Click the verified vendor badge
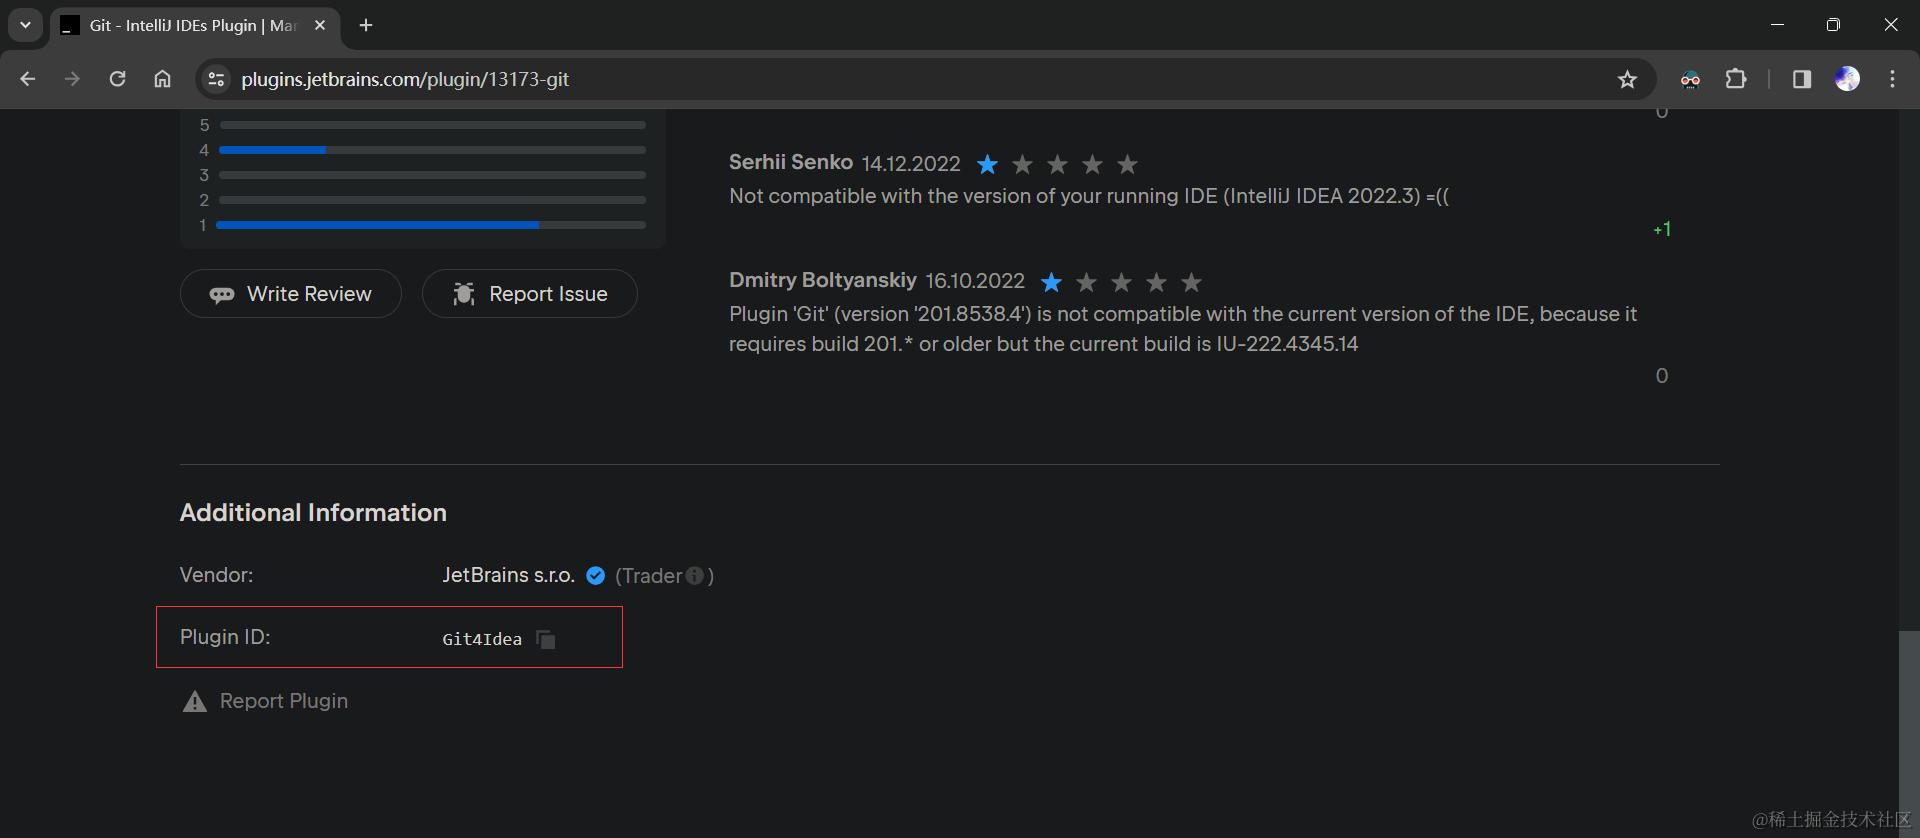 pyautogui.click(x=596, y=576)
